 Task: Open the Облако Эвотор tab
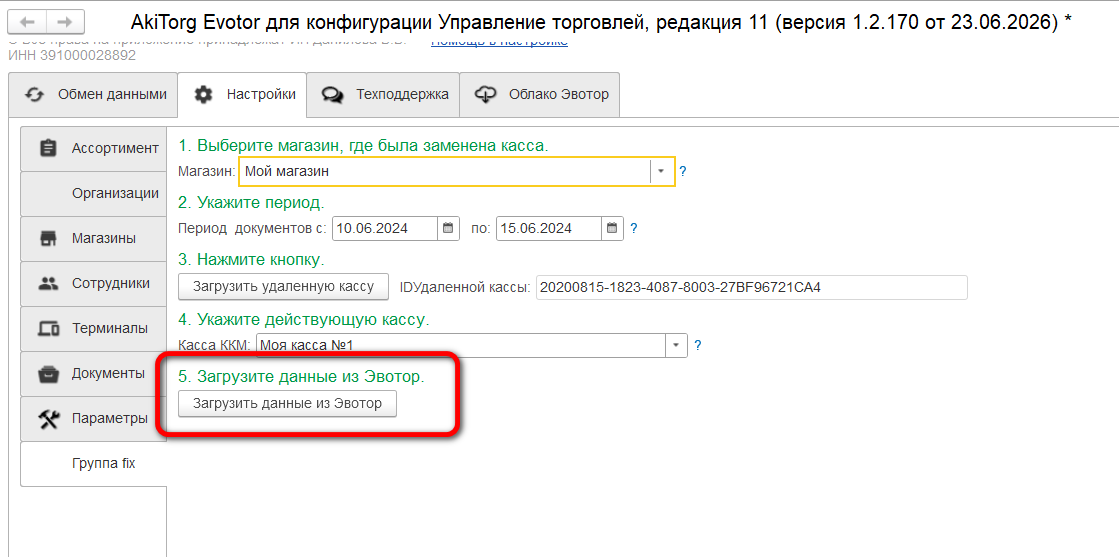540,94
